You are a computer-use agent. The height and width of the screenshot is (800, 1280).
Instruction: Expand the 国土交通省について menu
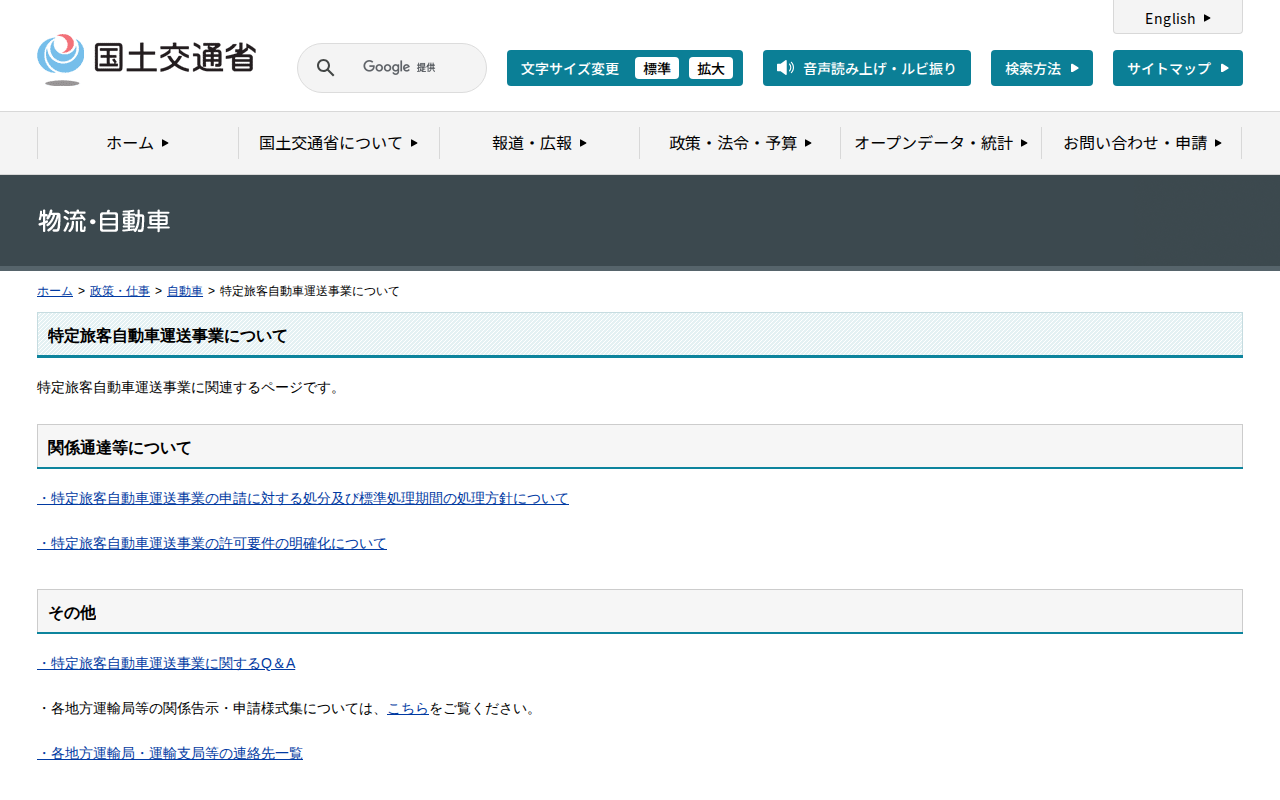coord(339,143)
